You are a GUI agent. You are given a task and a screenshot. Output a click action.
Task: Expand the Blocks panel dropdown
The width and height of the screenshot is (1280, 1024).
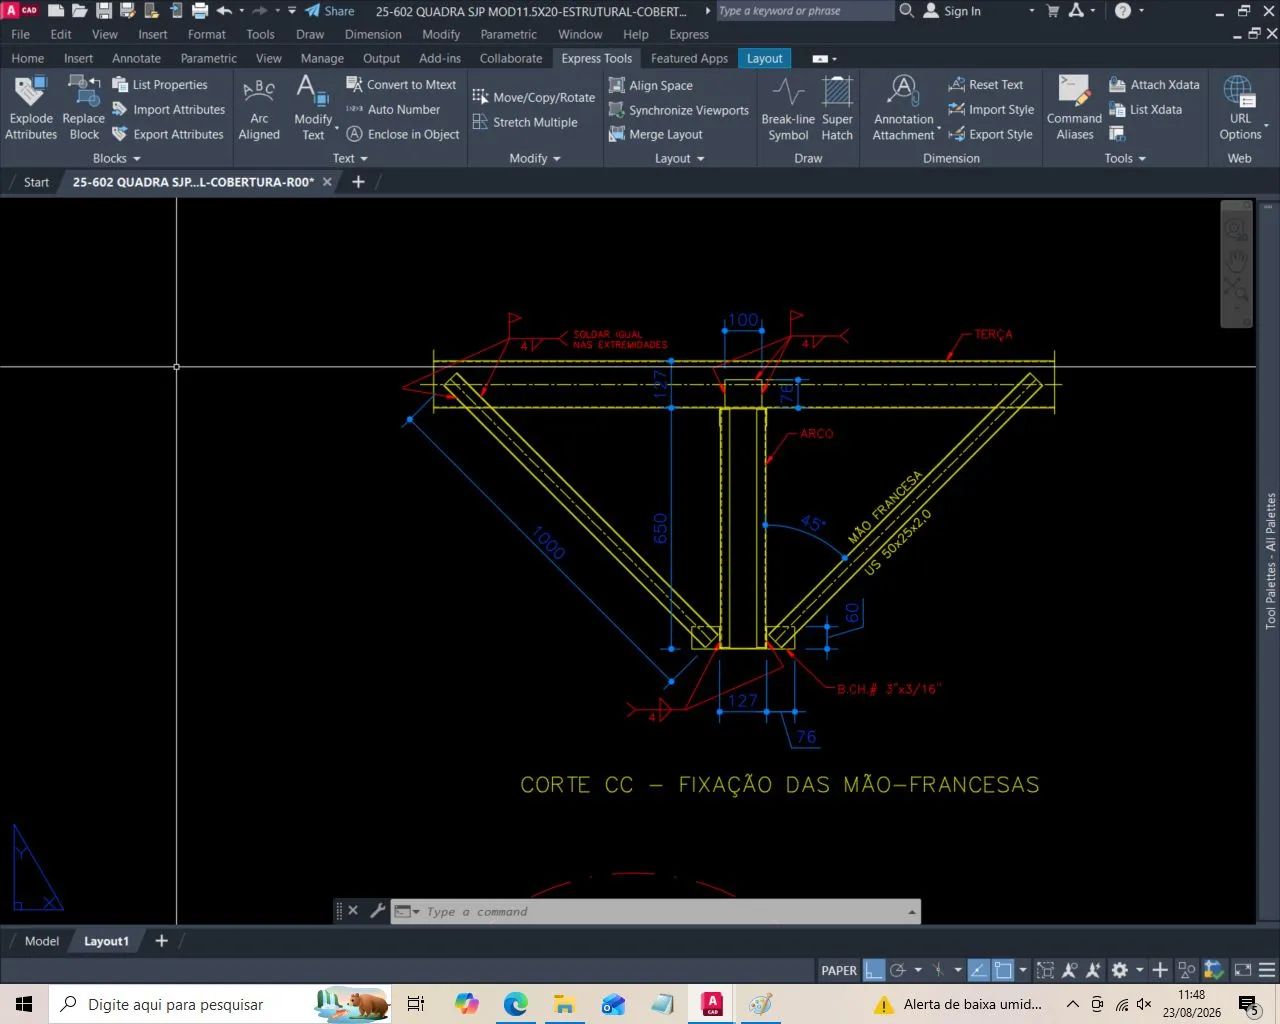(117, 158)
